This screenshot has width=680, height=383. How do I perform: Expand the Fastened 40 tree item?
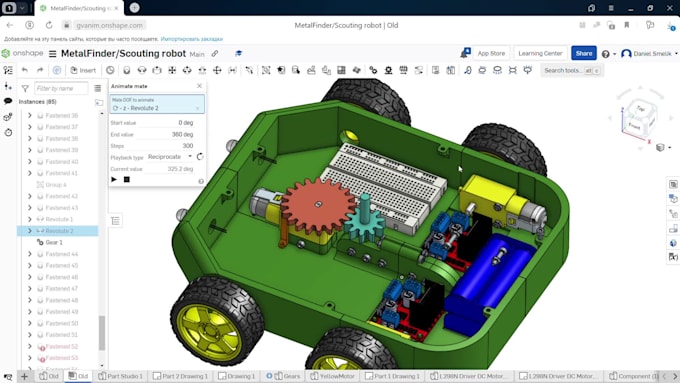tap(29, 161)
